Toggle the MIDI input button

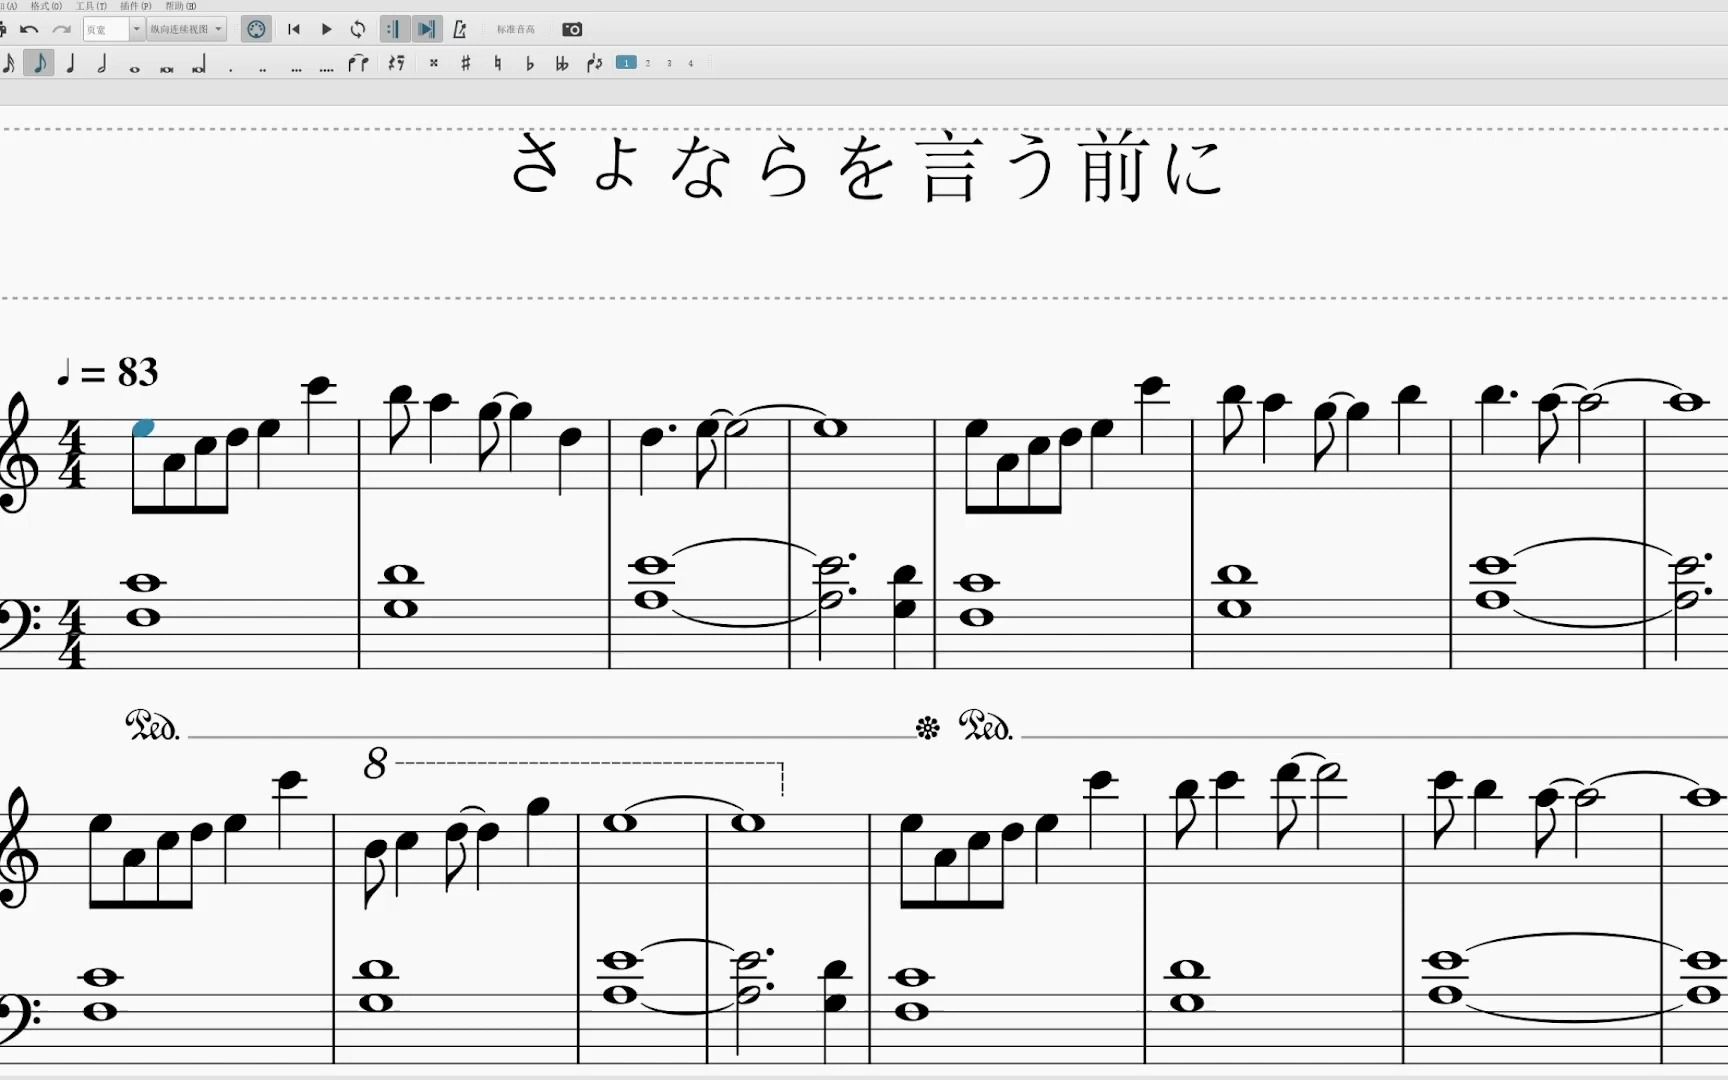coord(256,30)
